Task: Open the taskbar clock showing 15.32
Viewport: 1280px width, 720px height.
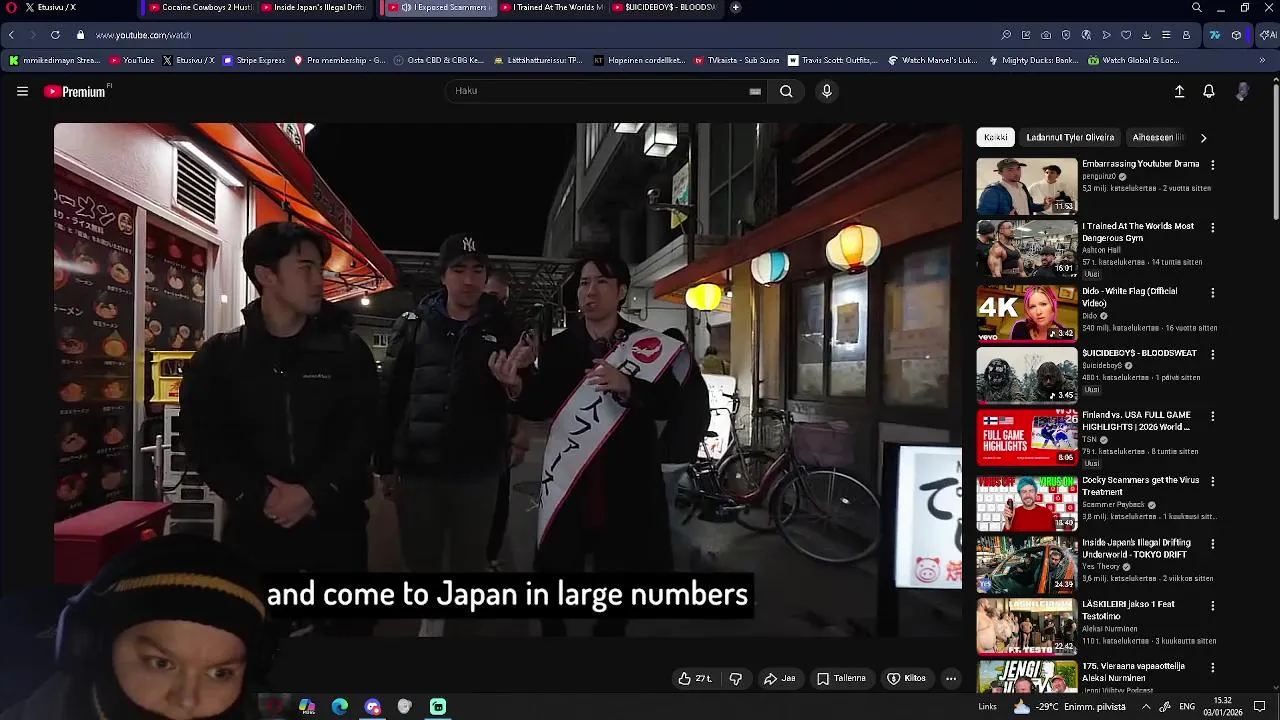Action: pyautogui.click(x=1223, y=707)
